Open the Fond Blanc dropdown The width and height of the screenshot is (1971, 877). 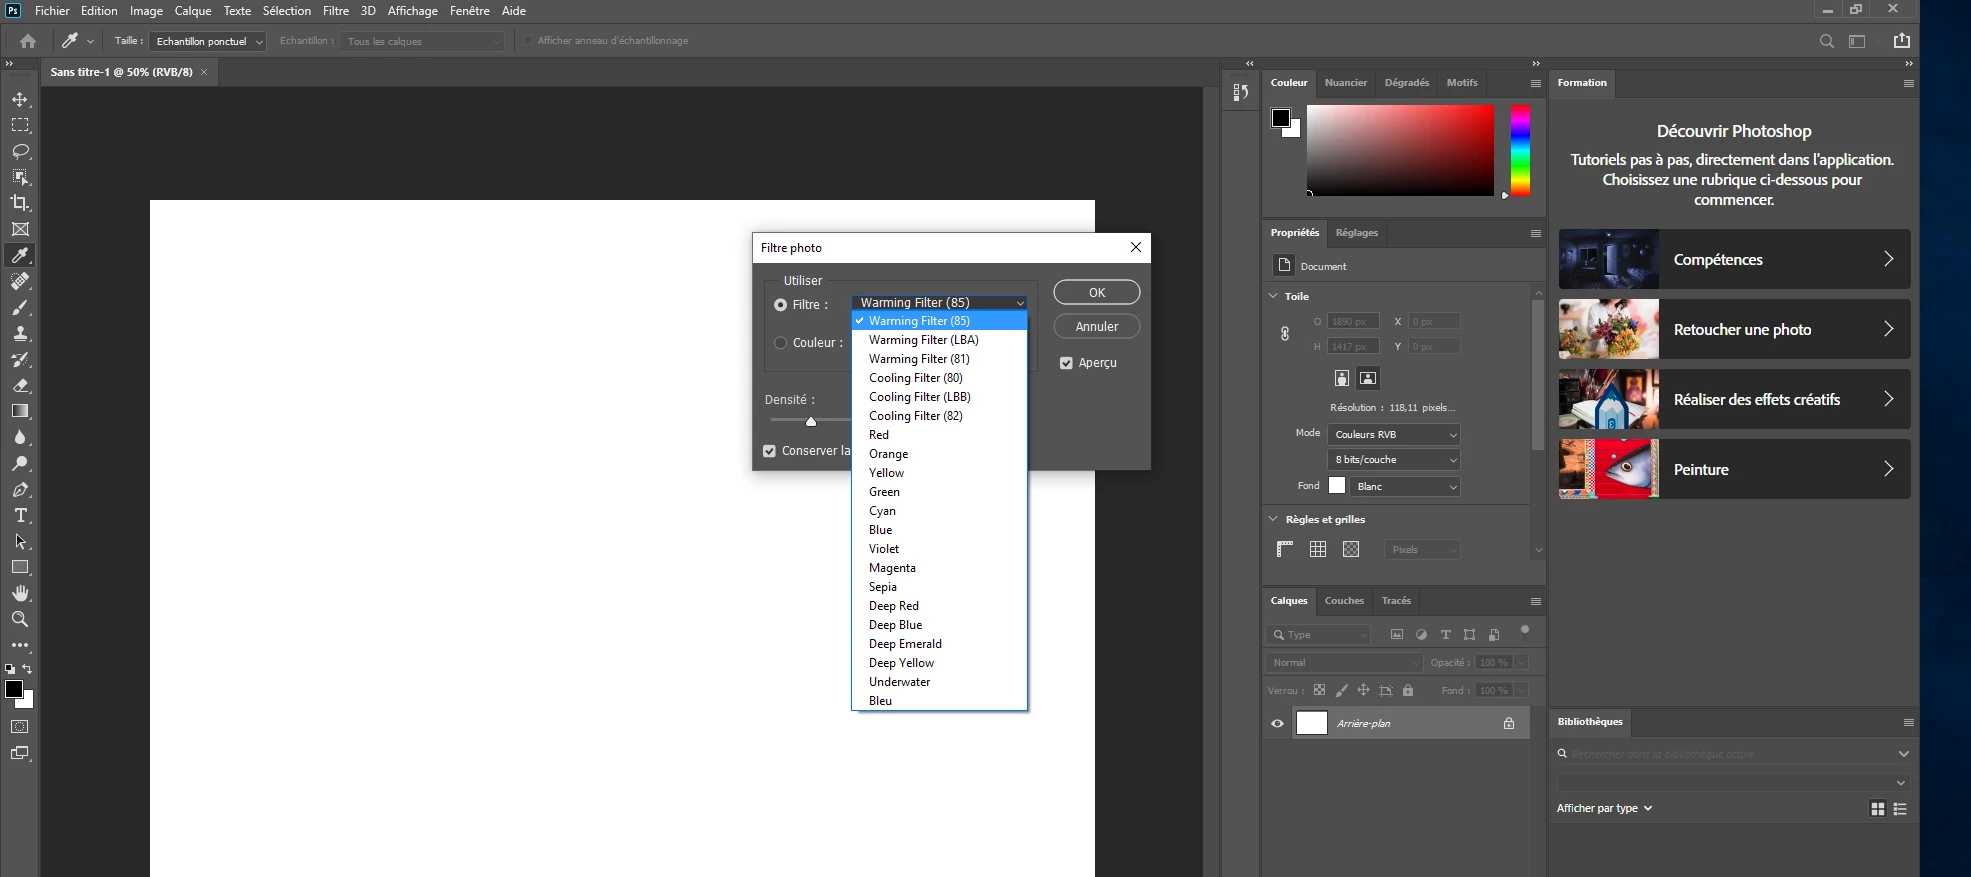coord(1405,487)
